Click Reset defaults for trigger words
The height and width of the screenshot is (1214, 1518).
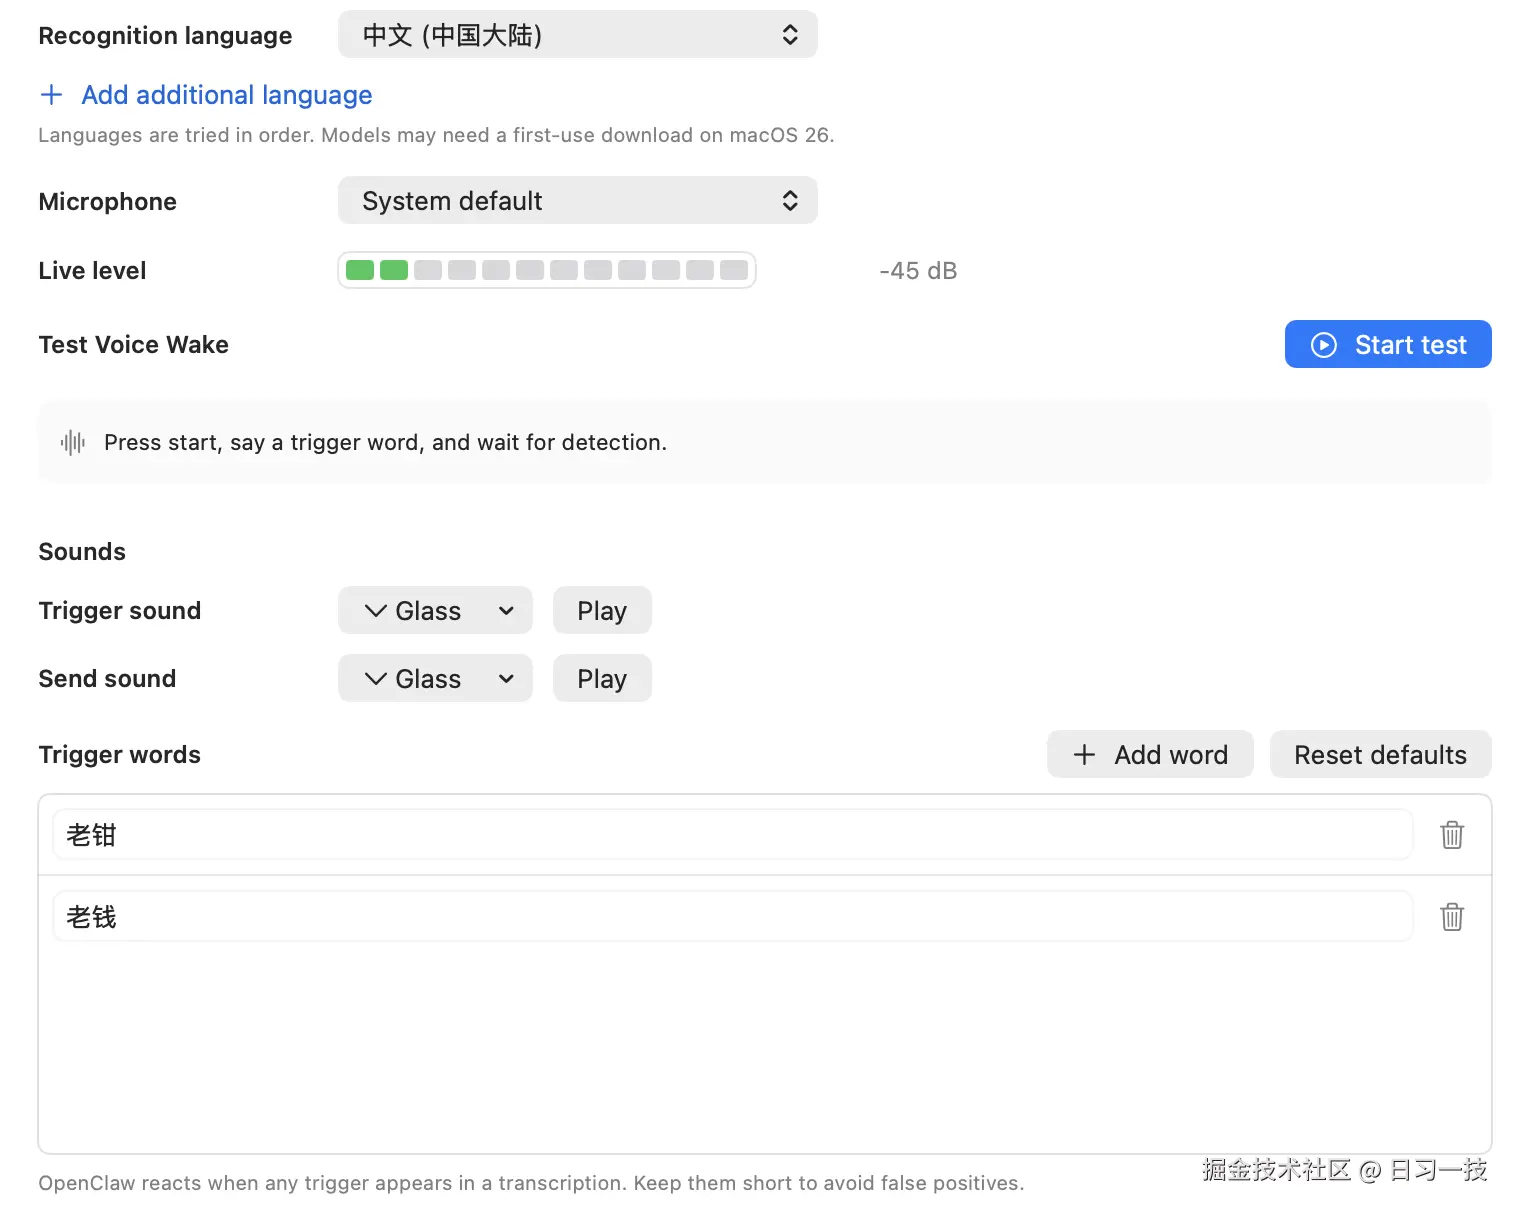click(x=1380, y=755)
